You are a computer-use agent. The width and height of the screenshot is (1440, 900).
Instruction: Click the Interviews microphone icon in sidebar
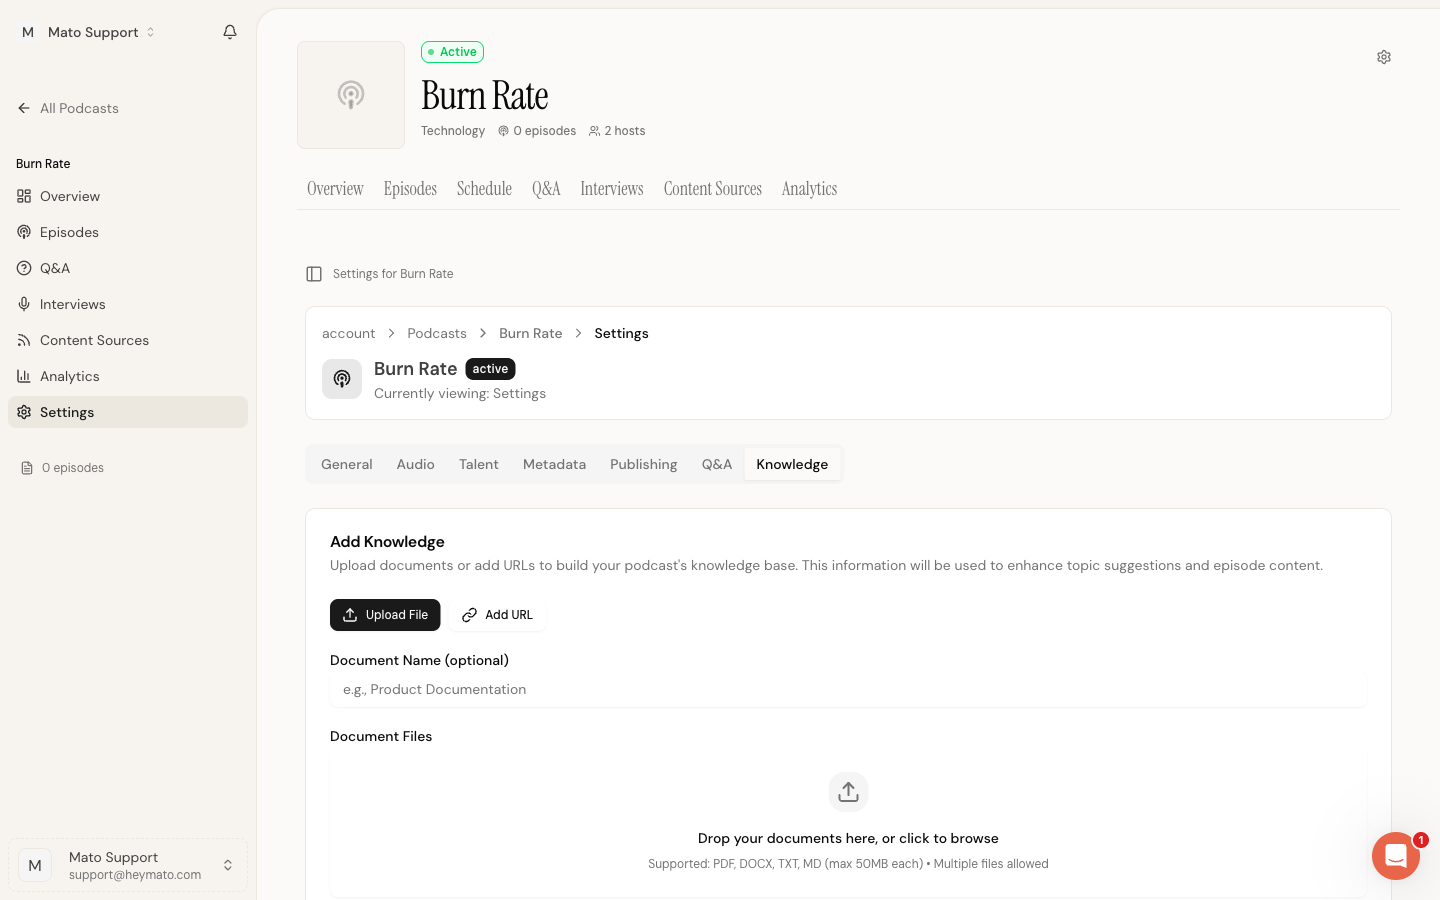[24, 304]
